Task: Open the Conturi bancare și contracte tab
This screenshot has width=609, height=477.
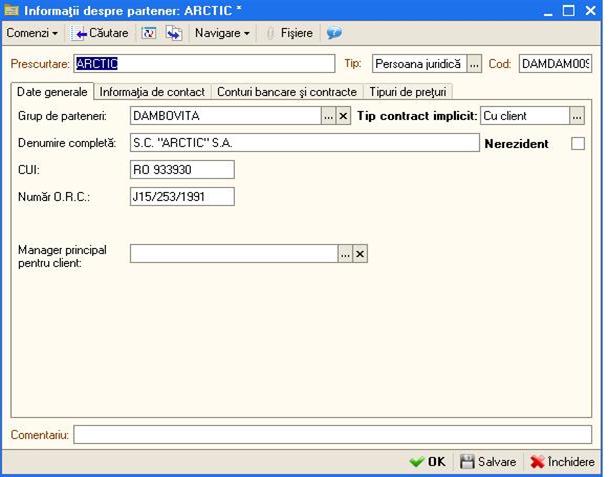Action: tap(287, 92)
